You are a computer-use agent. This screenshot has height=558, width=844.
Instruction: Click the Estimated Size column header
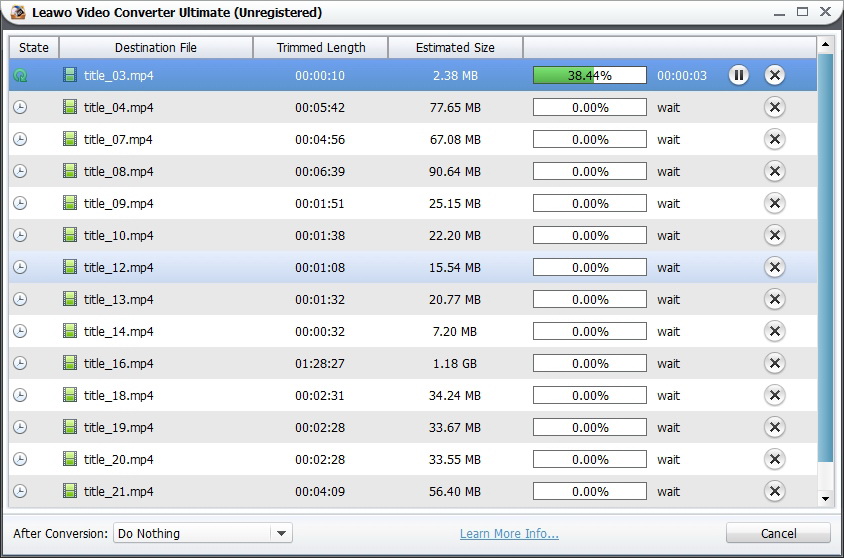click(x=455, y=47)
